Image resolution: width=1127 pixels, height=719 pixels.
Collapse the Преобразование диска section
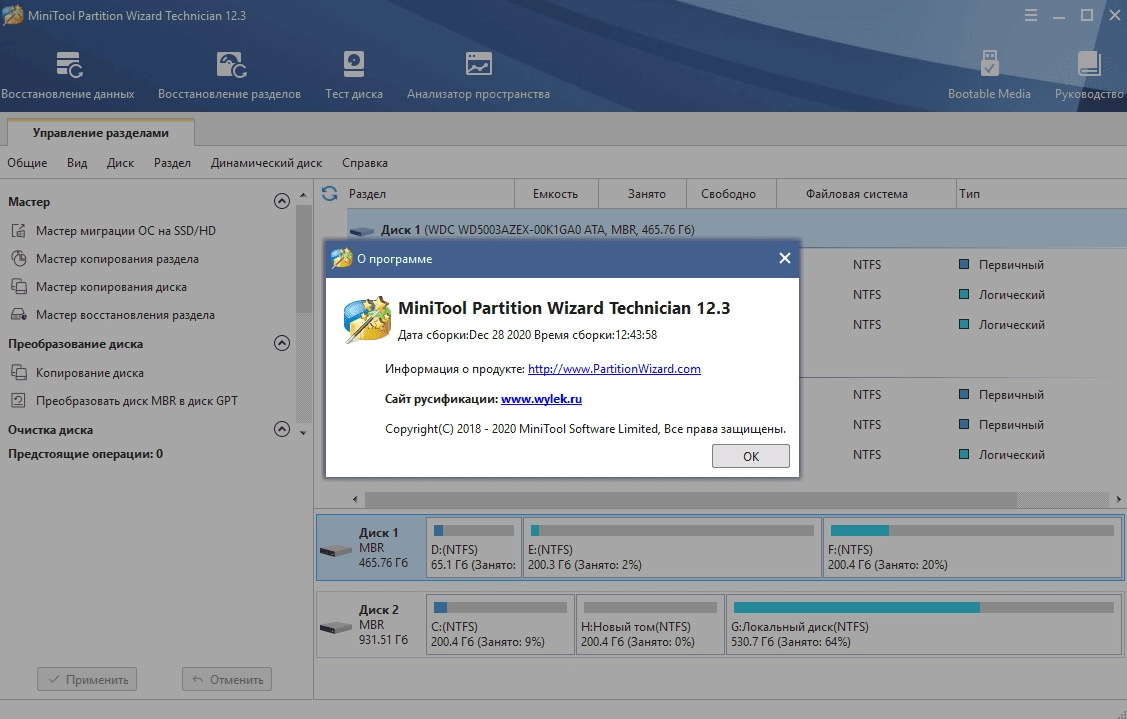tap(282, 343)
